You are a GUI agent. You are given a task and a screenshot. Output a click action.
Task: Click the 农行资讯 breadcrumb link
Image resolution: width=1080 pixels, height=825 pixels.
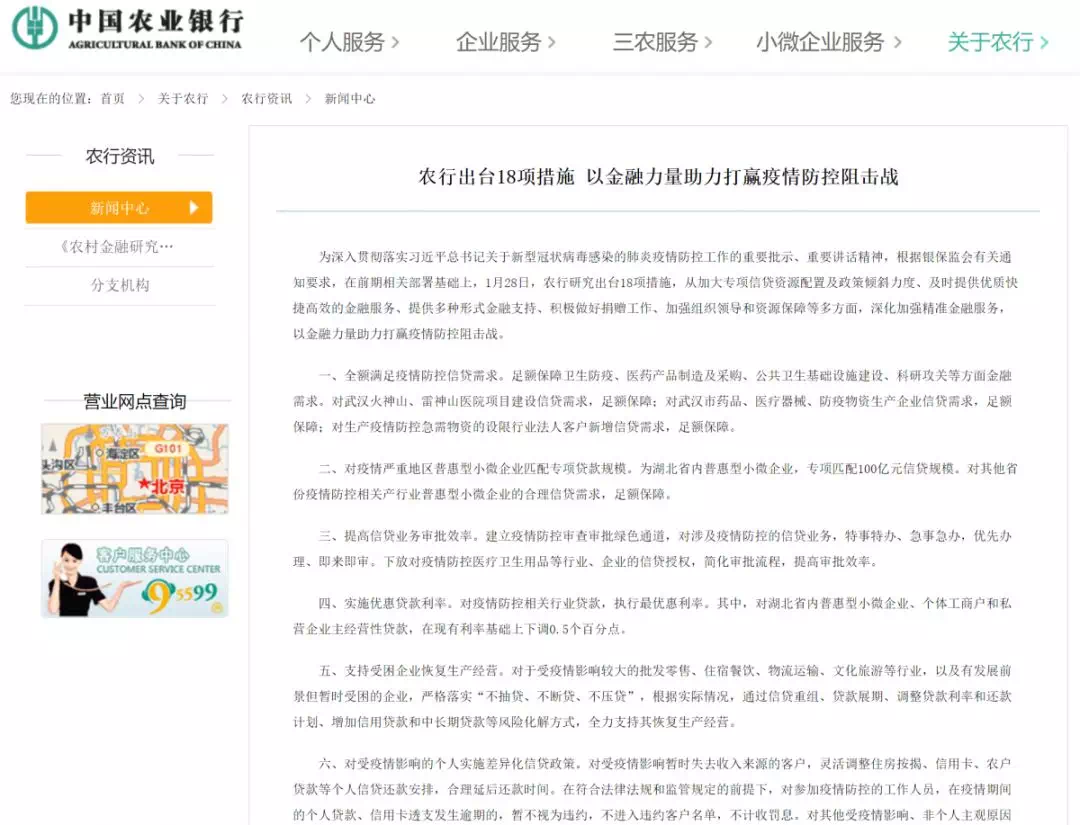click(266, 99)
